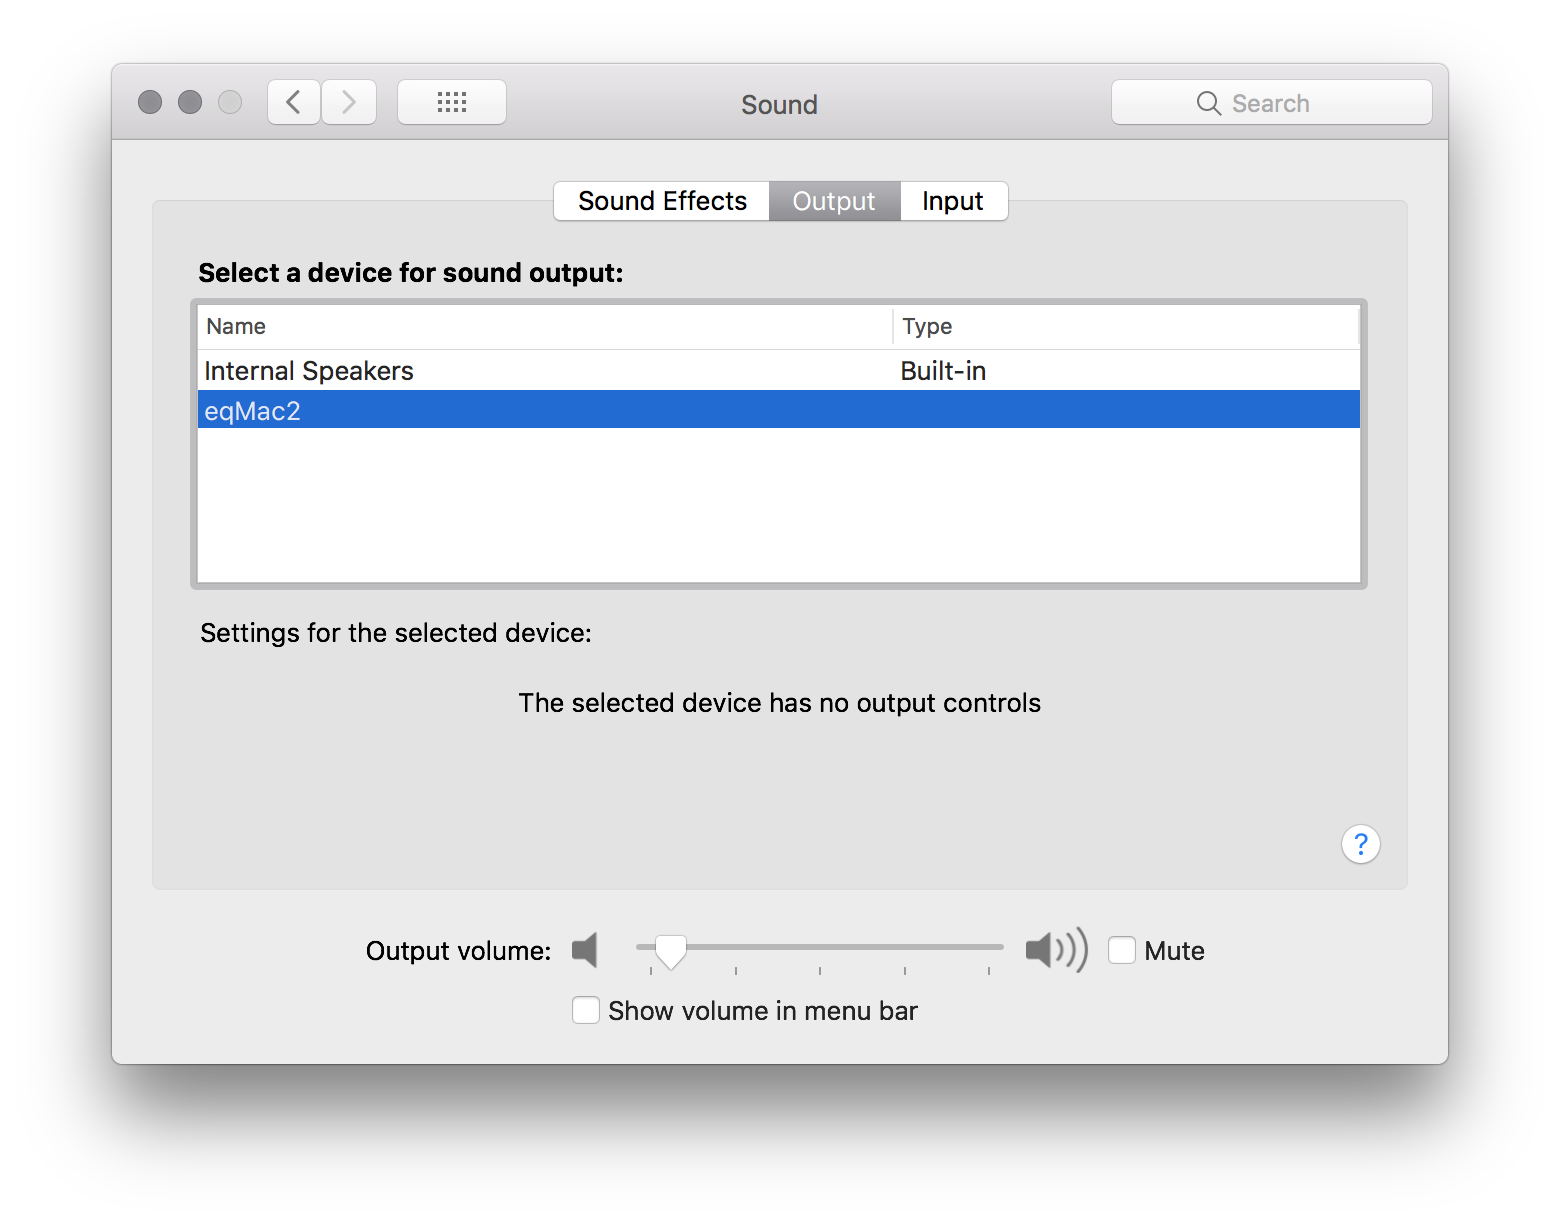The width and height of the screenshot is (1560, 1224).
Task: Click the Search field
Action: [1271, 102]
